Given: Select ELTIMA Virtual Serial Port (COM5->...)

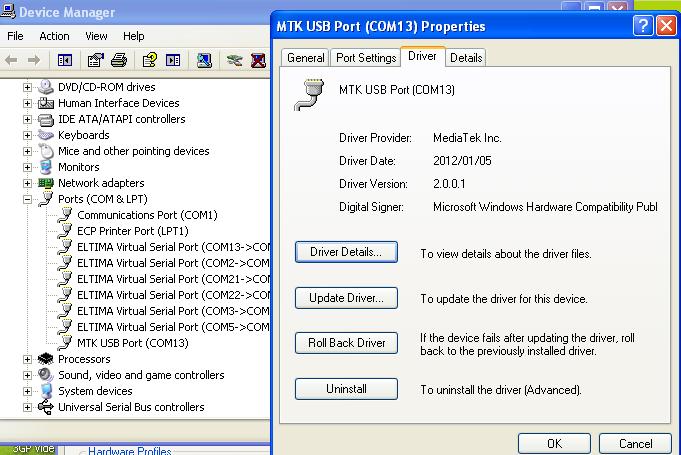Looking at the screenshot, I should point(173,327).
